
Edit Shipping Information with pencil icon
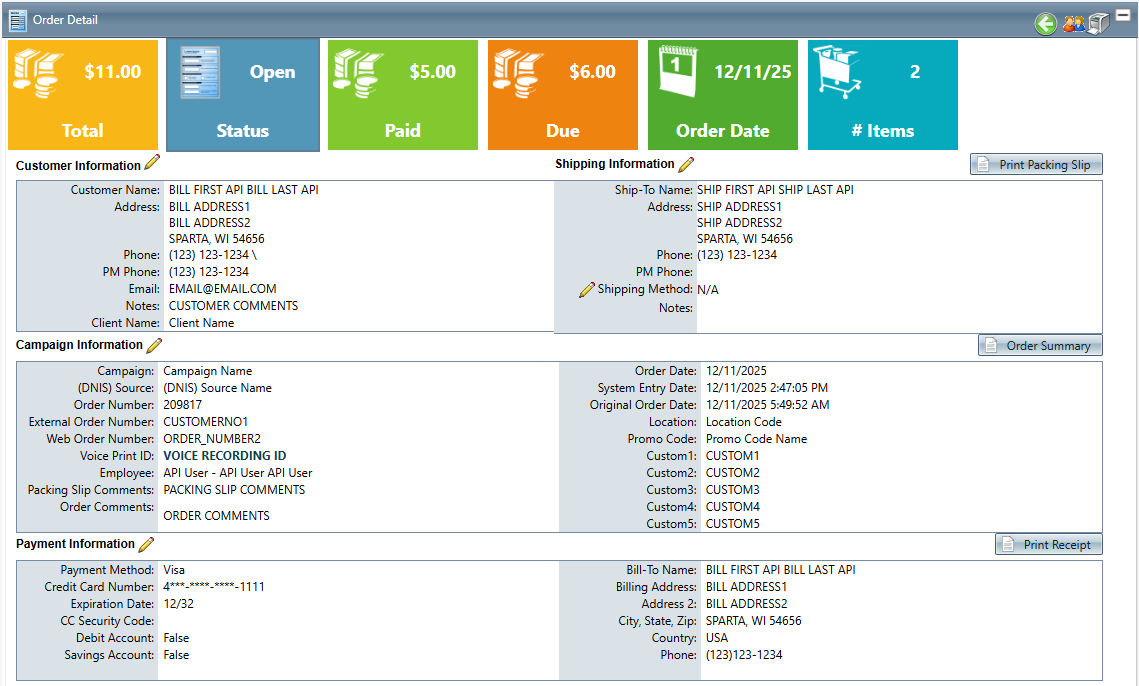coord(686,164)
